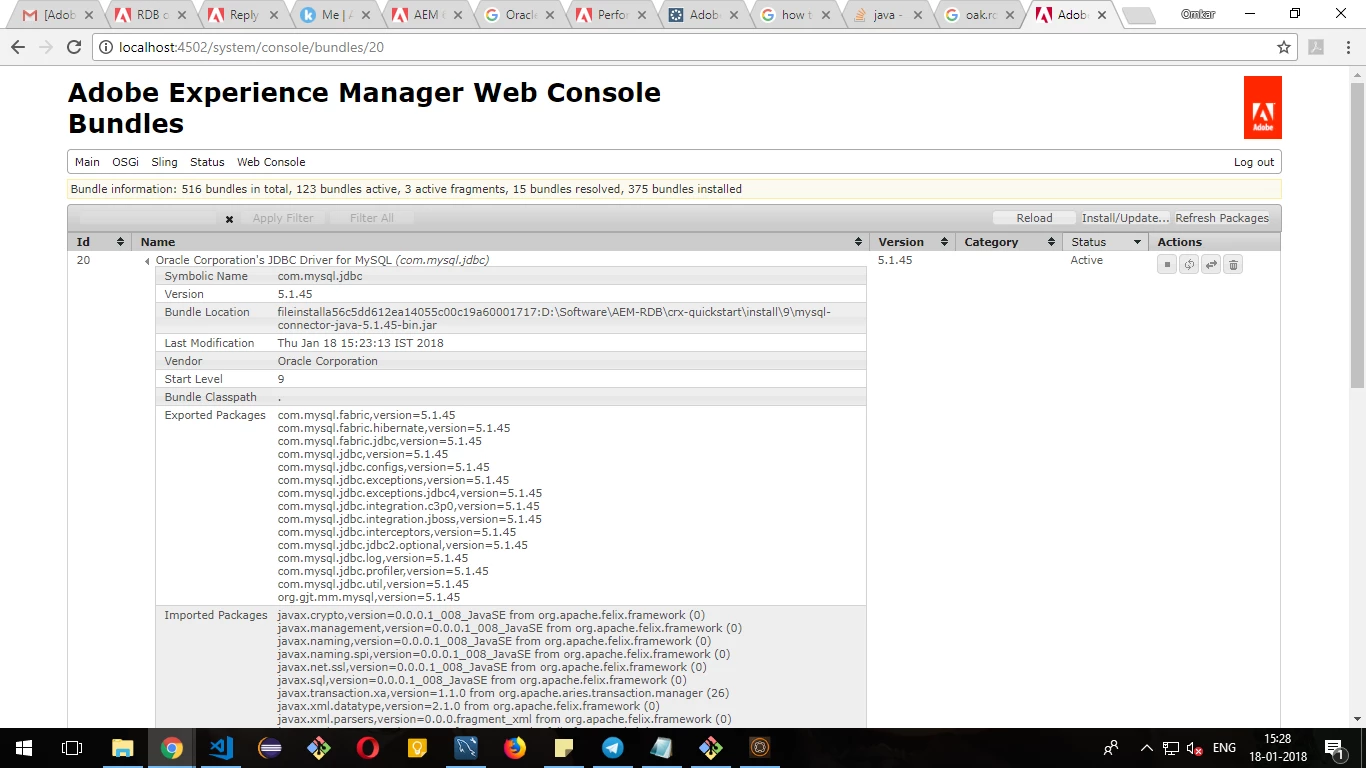Open Telegram from the taskbar
The height and width of the screenshot is (768, 1366).
tap(613, 747)
